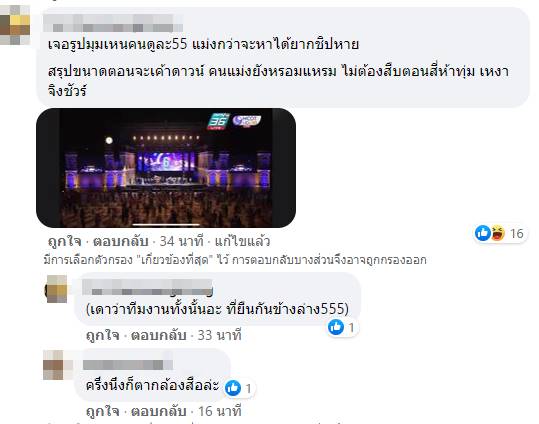Image resolution: width=539 pixels, height=424 pixels.
Task: Open the concert stage photo attachment
Action: click(166, 168)
